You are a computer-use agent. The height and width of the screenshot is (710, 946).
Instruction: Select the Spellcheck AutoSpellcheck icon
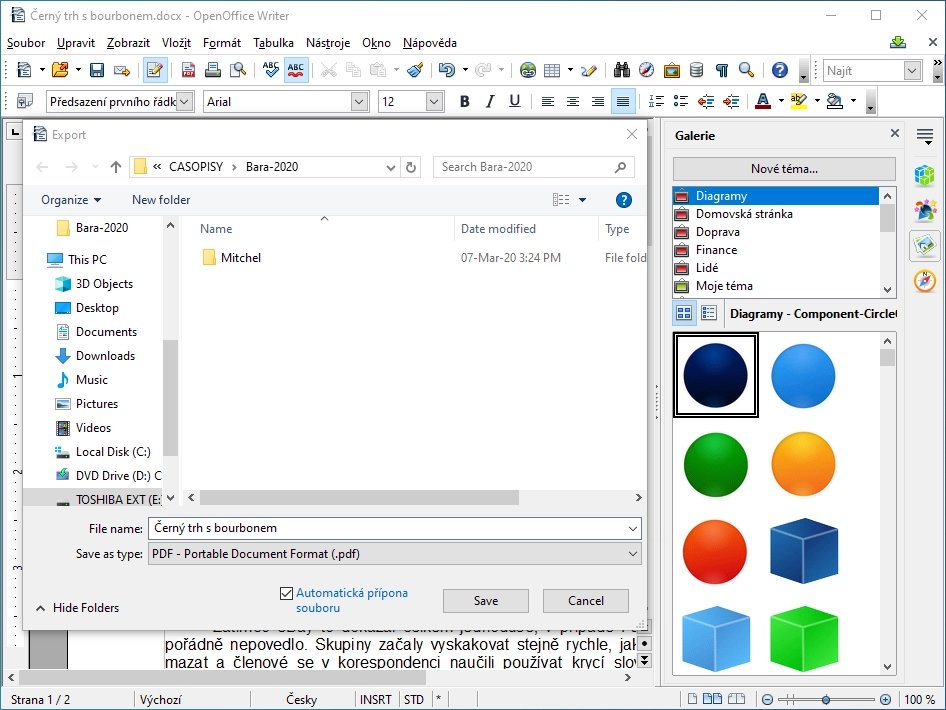pos(296,70)
